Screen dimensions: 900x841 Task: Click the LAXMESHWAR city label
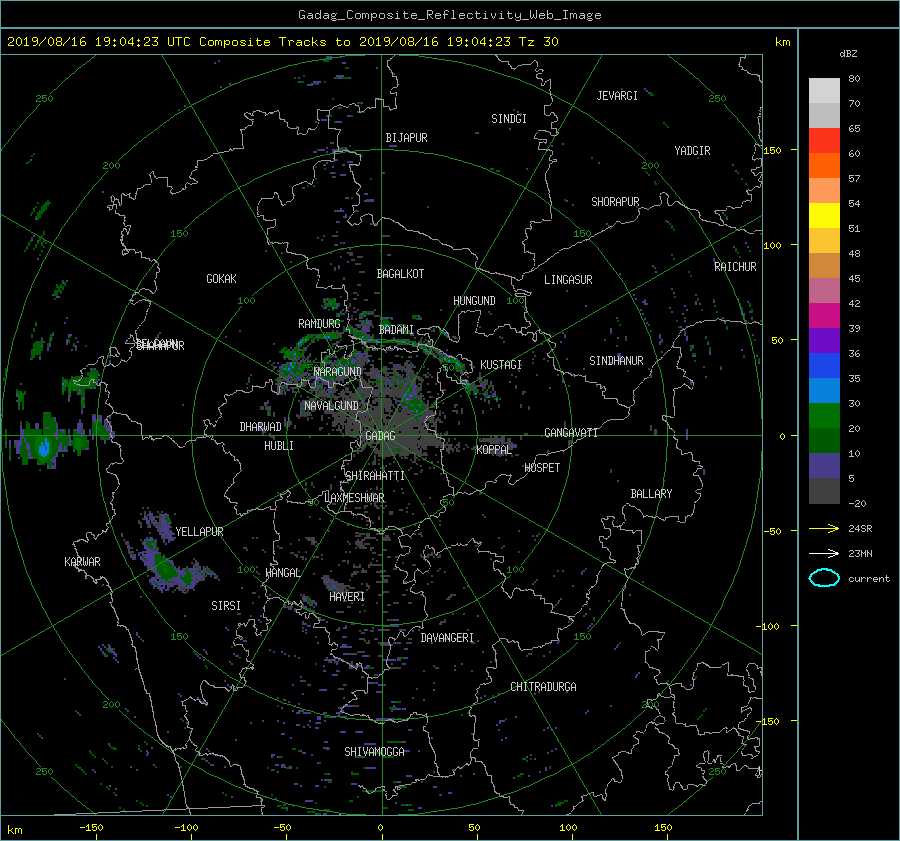(x=354, y=498)
